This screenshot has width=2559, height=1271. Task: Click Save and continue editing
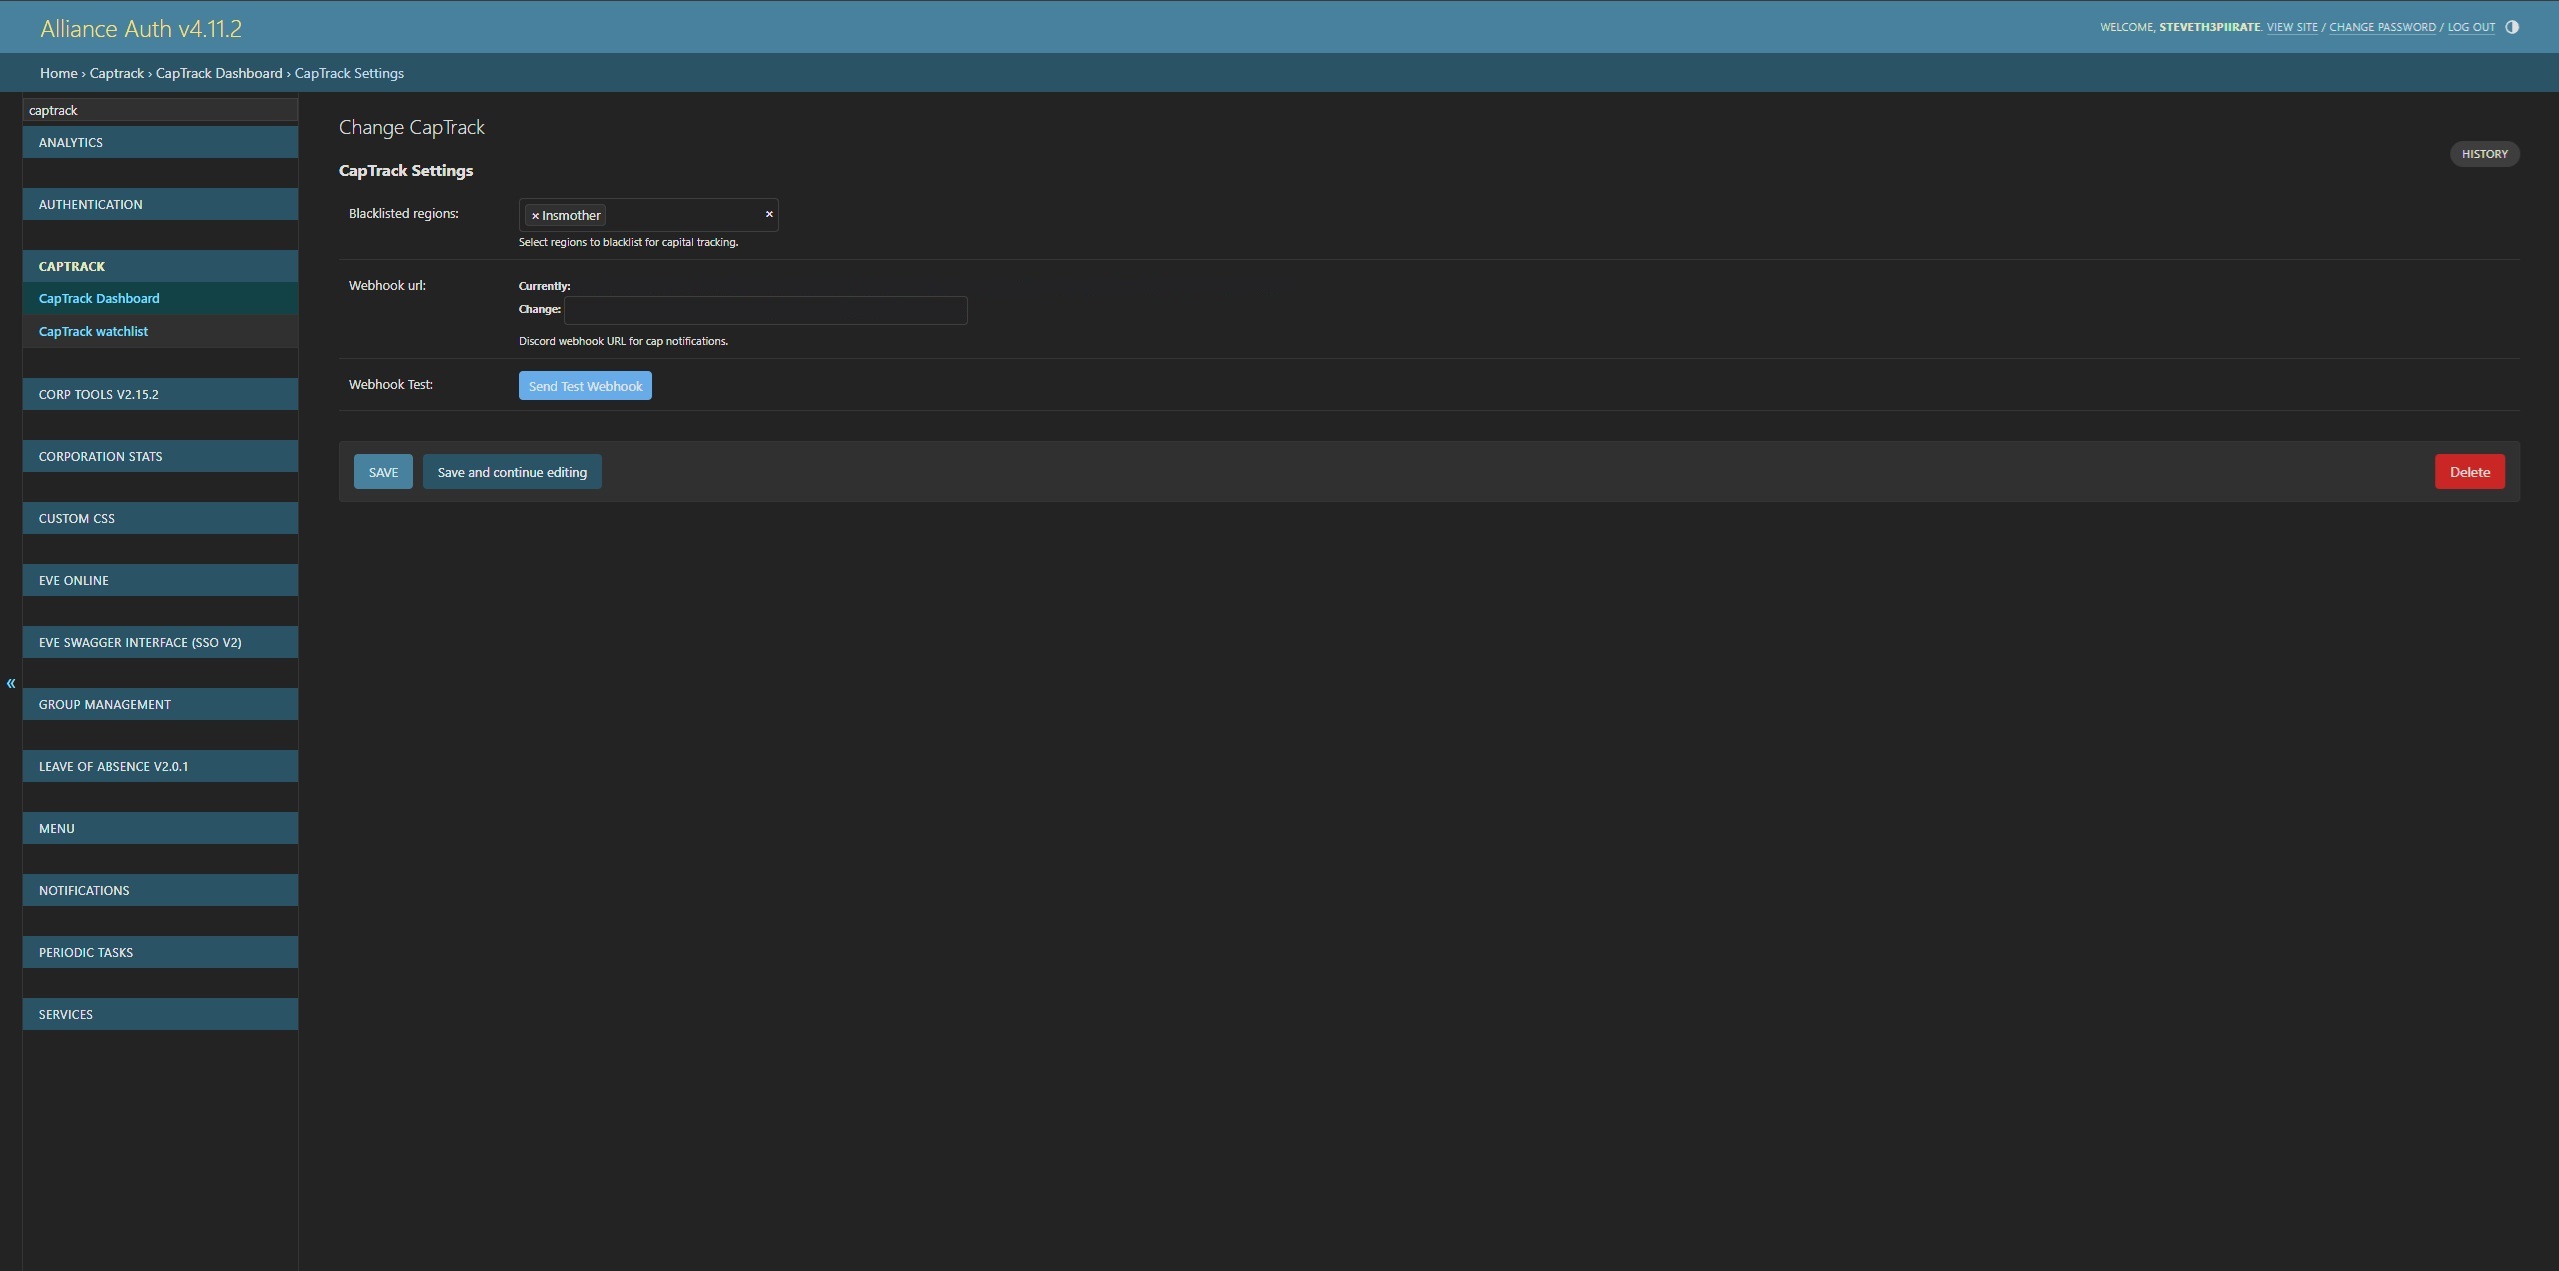511,471
